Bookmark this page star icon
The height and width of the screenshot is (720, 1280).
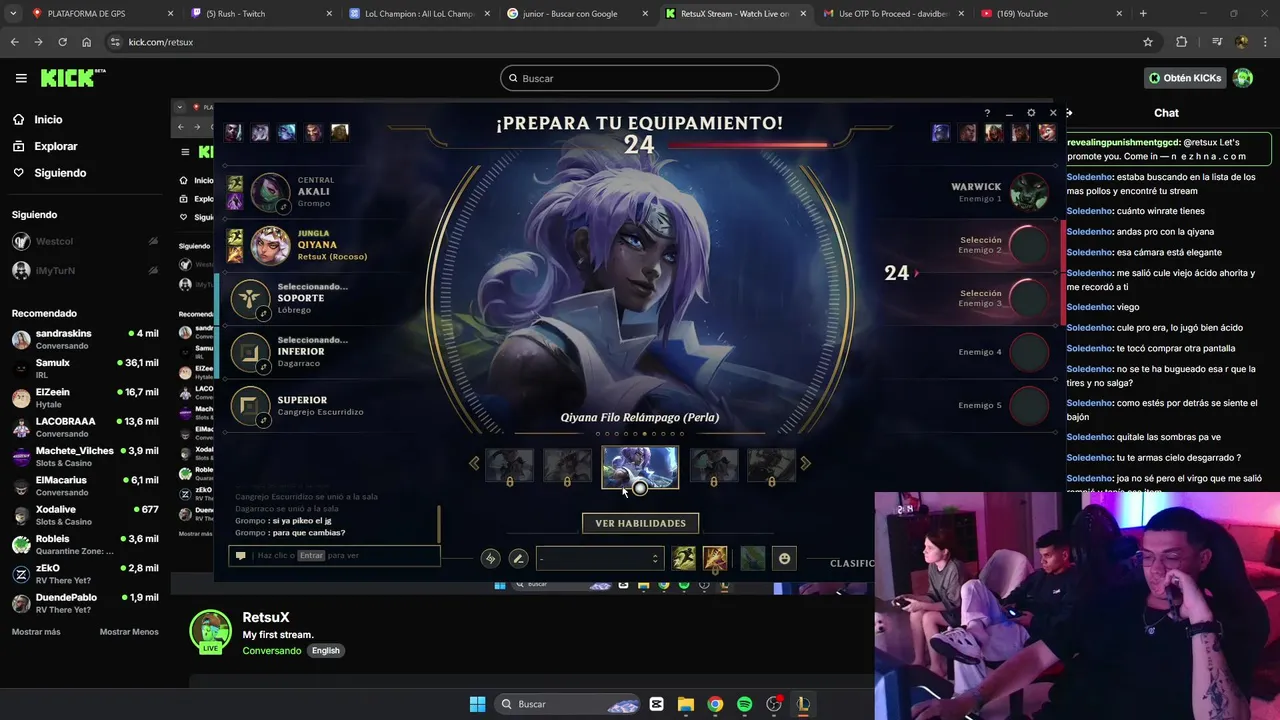[1148, 42]
